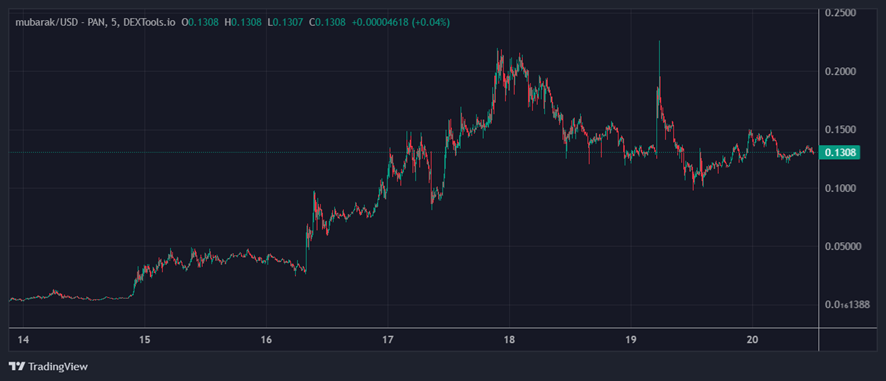Click date 15 on time axis
886x381 pixels.
pyautogui.click(x=145, y=339)
